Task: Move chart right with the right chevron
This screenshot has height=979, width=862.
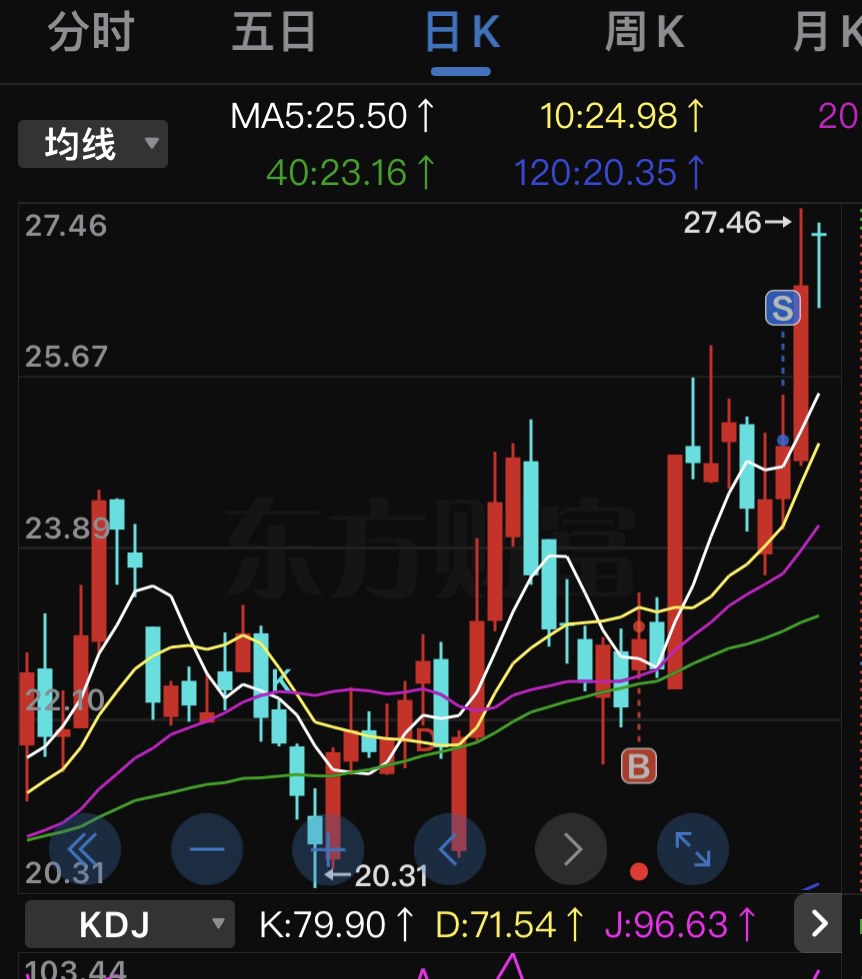Action: pyautogui.click(x=571, y=849)
